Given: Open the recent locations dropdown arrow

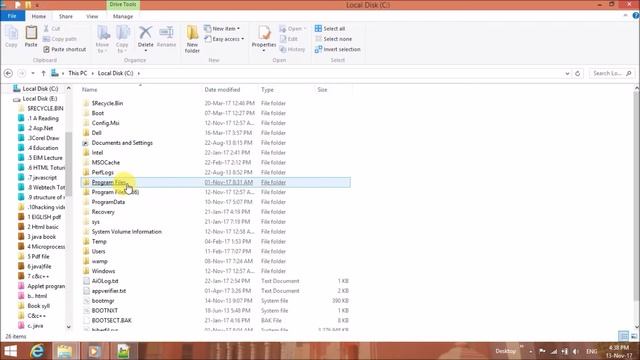Looking at the screenshot, I should (x=33, y=73).
